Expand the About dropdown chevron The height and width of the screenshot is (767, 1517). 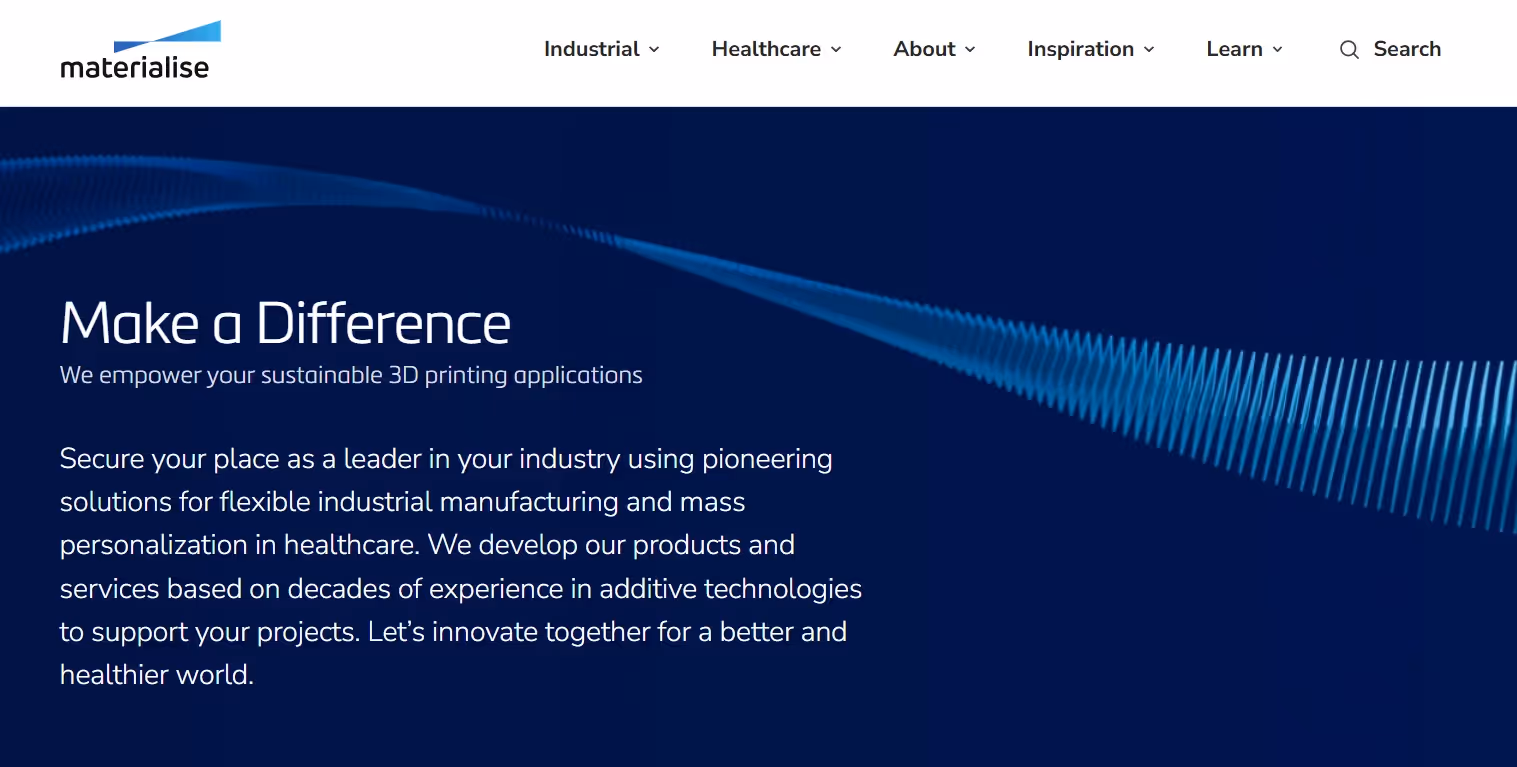[970, 49]
